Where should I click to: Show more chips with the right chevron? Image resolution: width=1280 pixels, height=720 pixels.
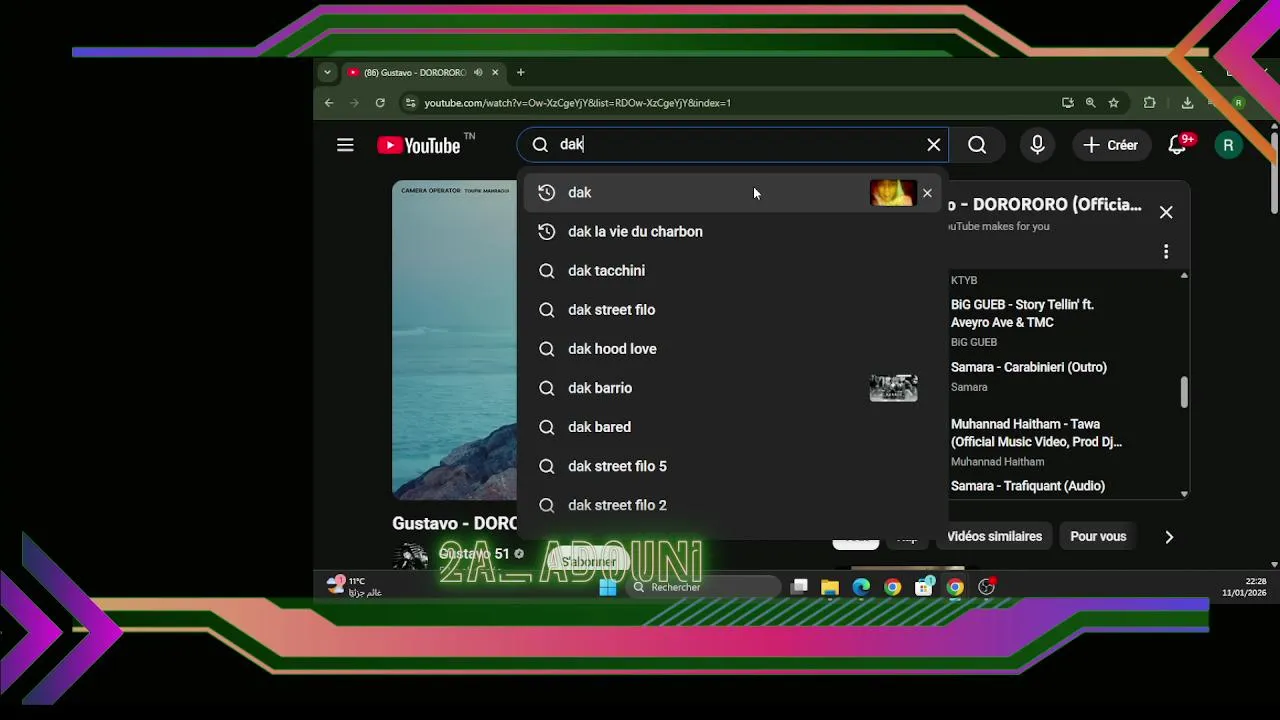point(1169,537)
